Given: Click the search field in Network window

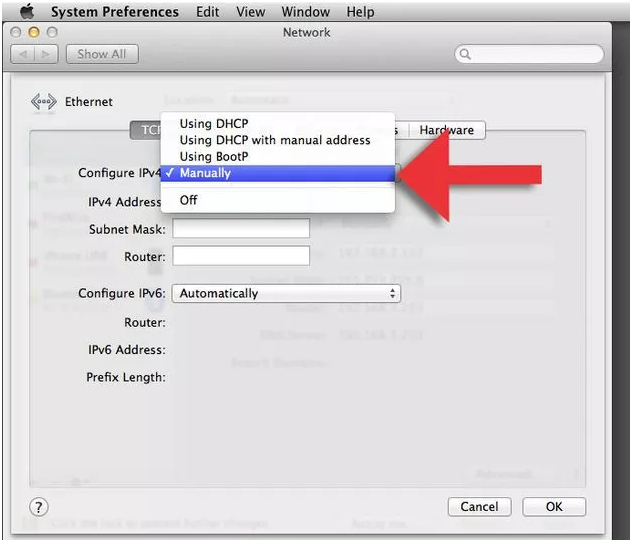Looking at the screenshot, I should (529, 54).
